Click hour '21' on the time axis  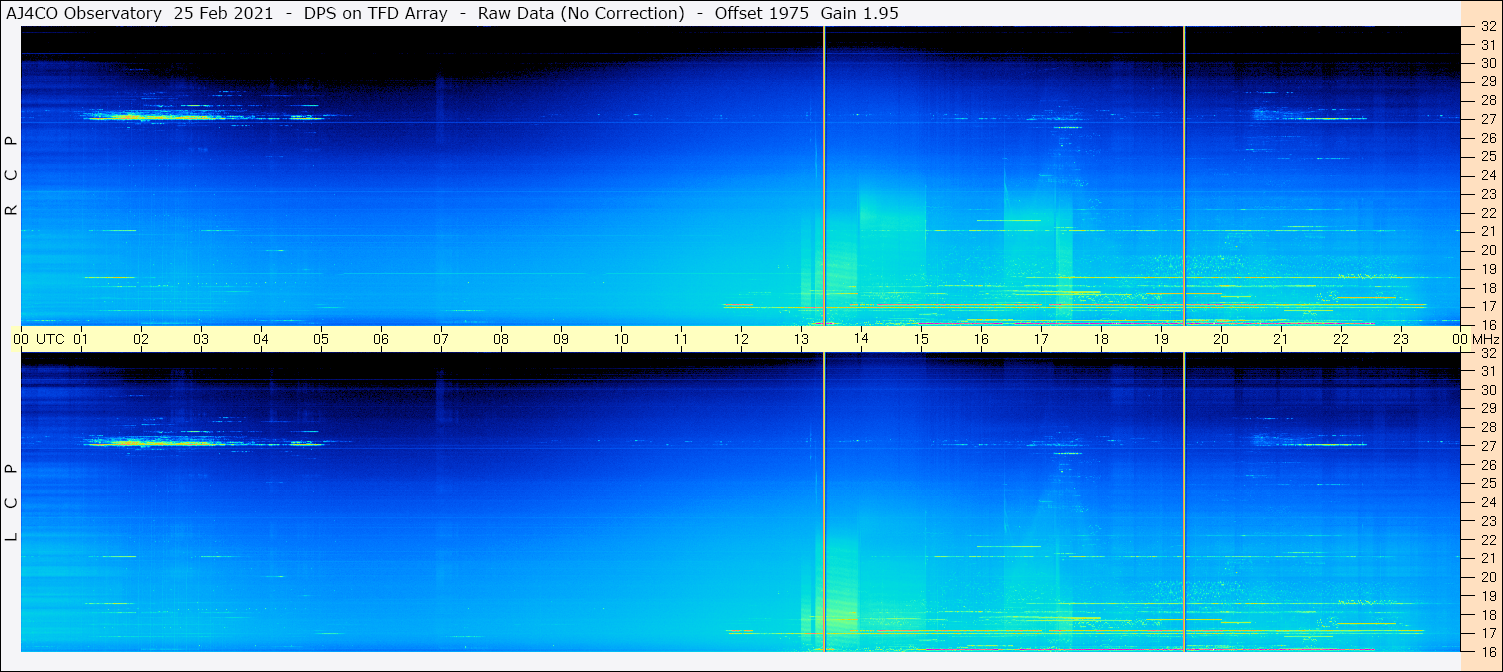pos(1281,339)
